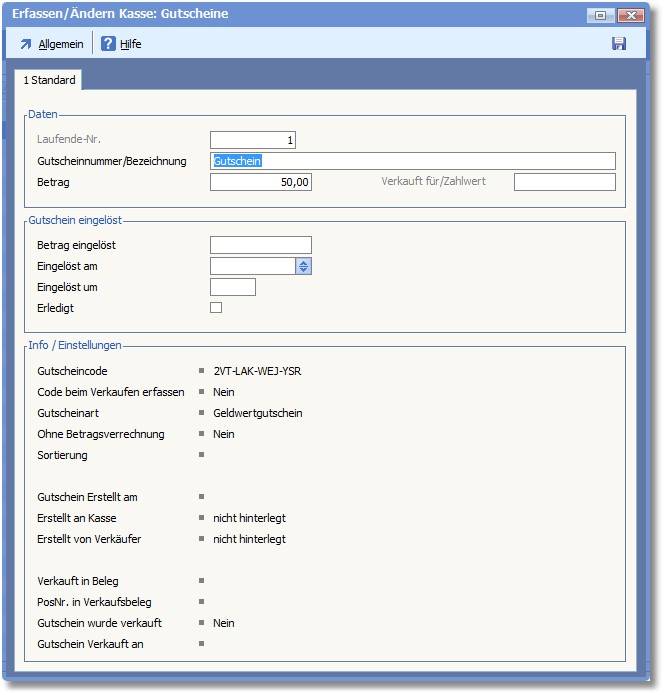Switch to the 1 Standard tab
Screen dimensions: 664x695
pyautogui.click(x=49, y=80)
